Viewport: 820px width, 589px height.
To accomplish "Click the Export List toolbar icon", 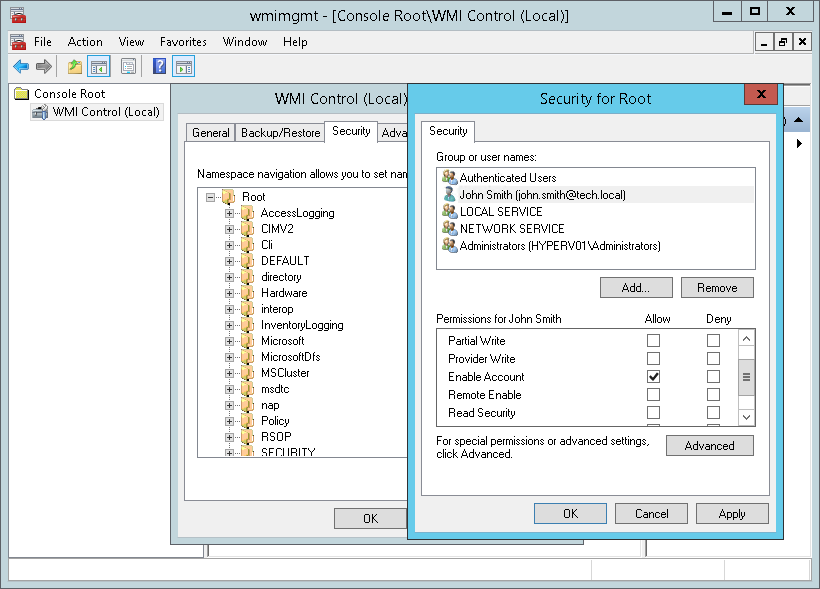I will [x=73, y=67].
